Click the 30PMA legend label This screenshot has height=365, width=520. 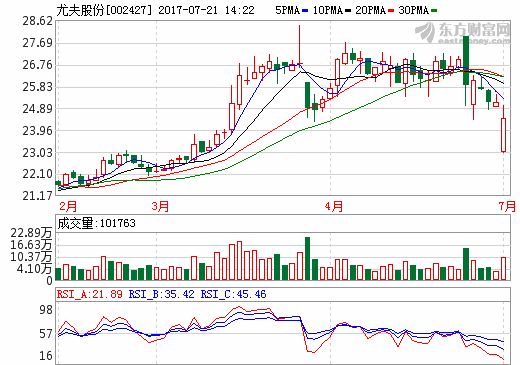[x=414, y=10]
